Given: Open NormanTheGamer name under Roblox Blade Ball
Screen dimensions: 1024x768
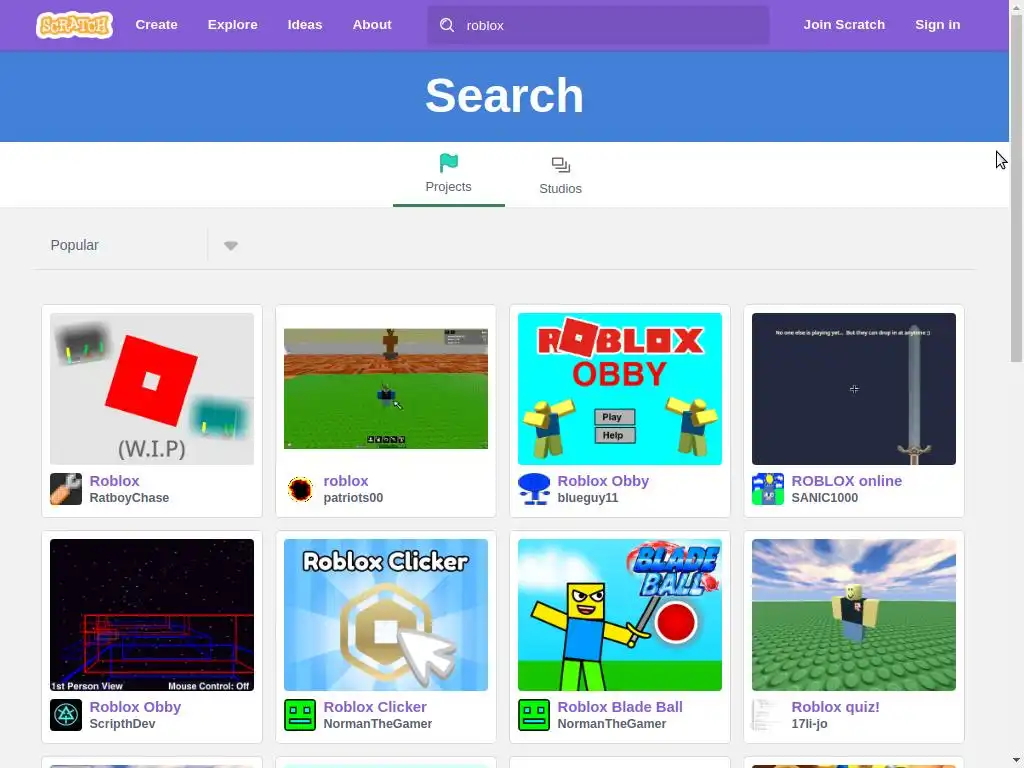Looking at the screenshot, I should (x=612, y=724).
